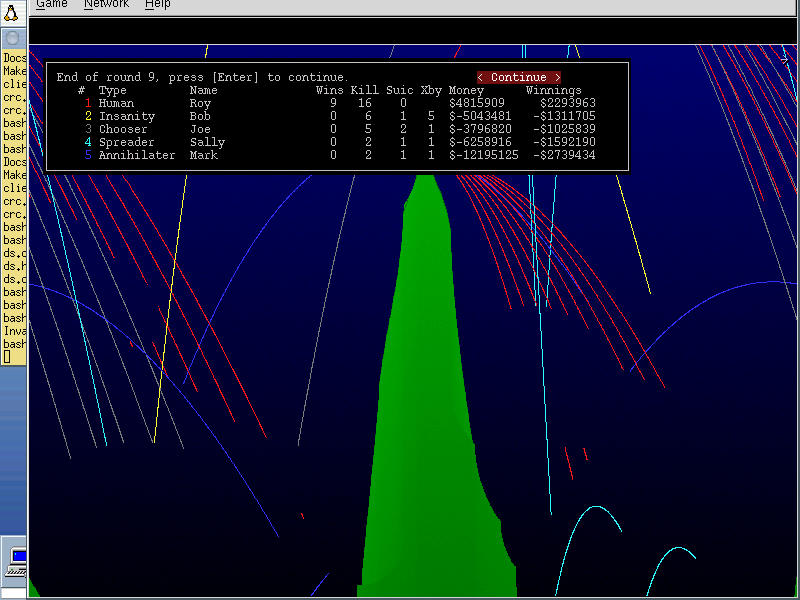
Task: Click the "Wins" column header
Action: (x=330, y=90)
